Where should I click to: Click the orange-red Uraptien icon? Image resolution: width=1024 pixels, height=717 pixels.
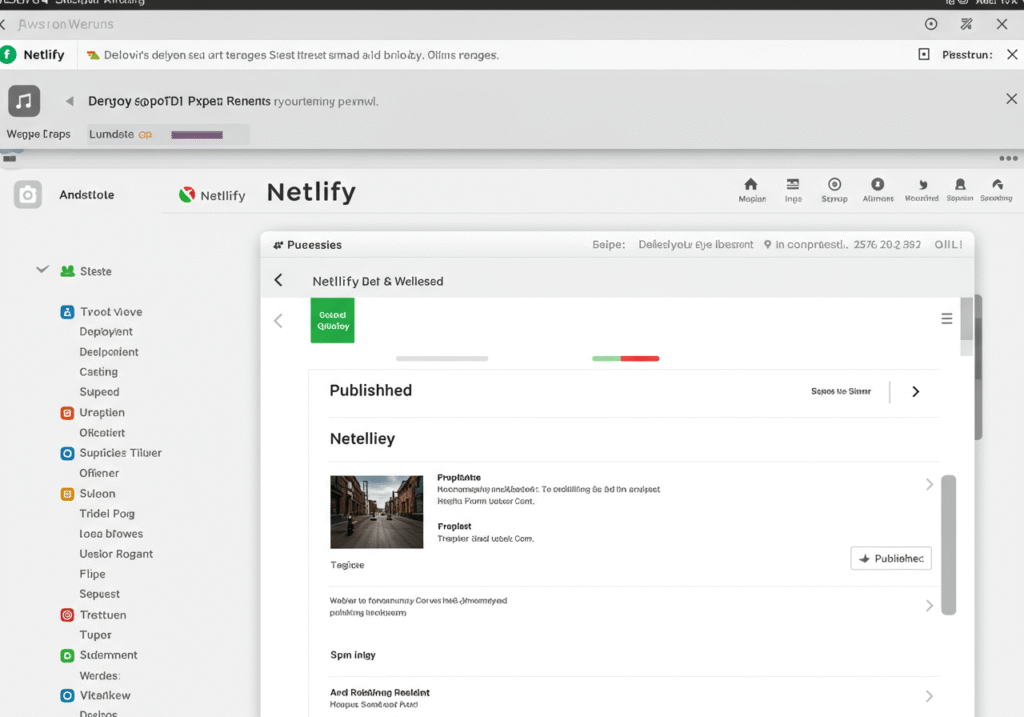coord(67,413)
